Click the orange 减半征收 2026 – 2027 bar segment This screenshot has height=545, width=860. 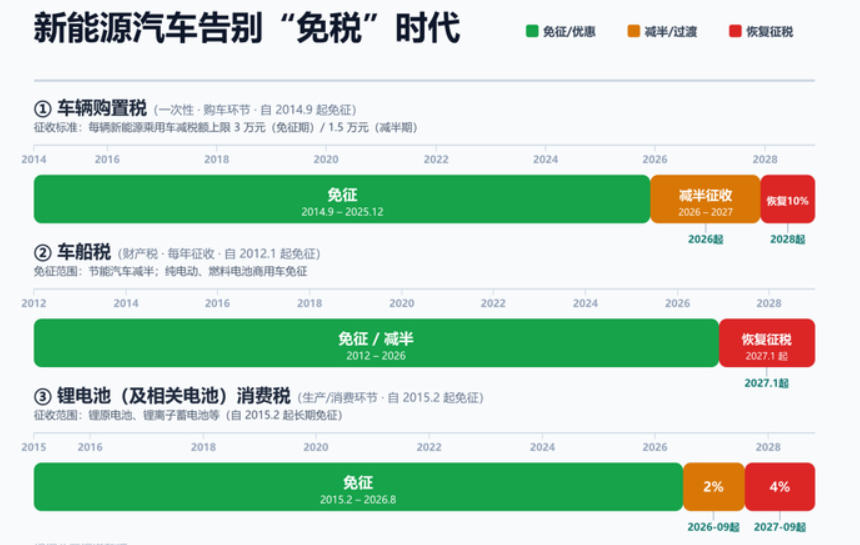(705, 199)
